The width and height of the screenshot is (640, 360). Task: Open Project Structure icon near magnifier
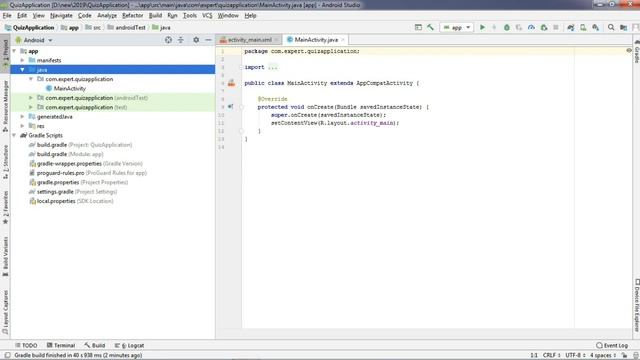(623, 27)
